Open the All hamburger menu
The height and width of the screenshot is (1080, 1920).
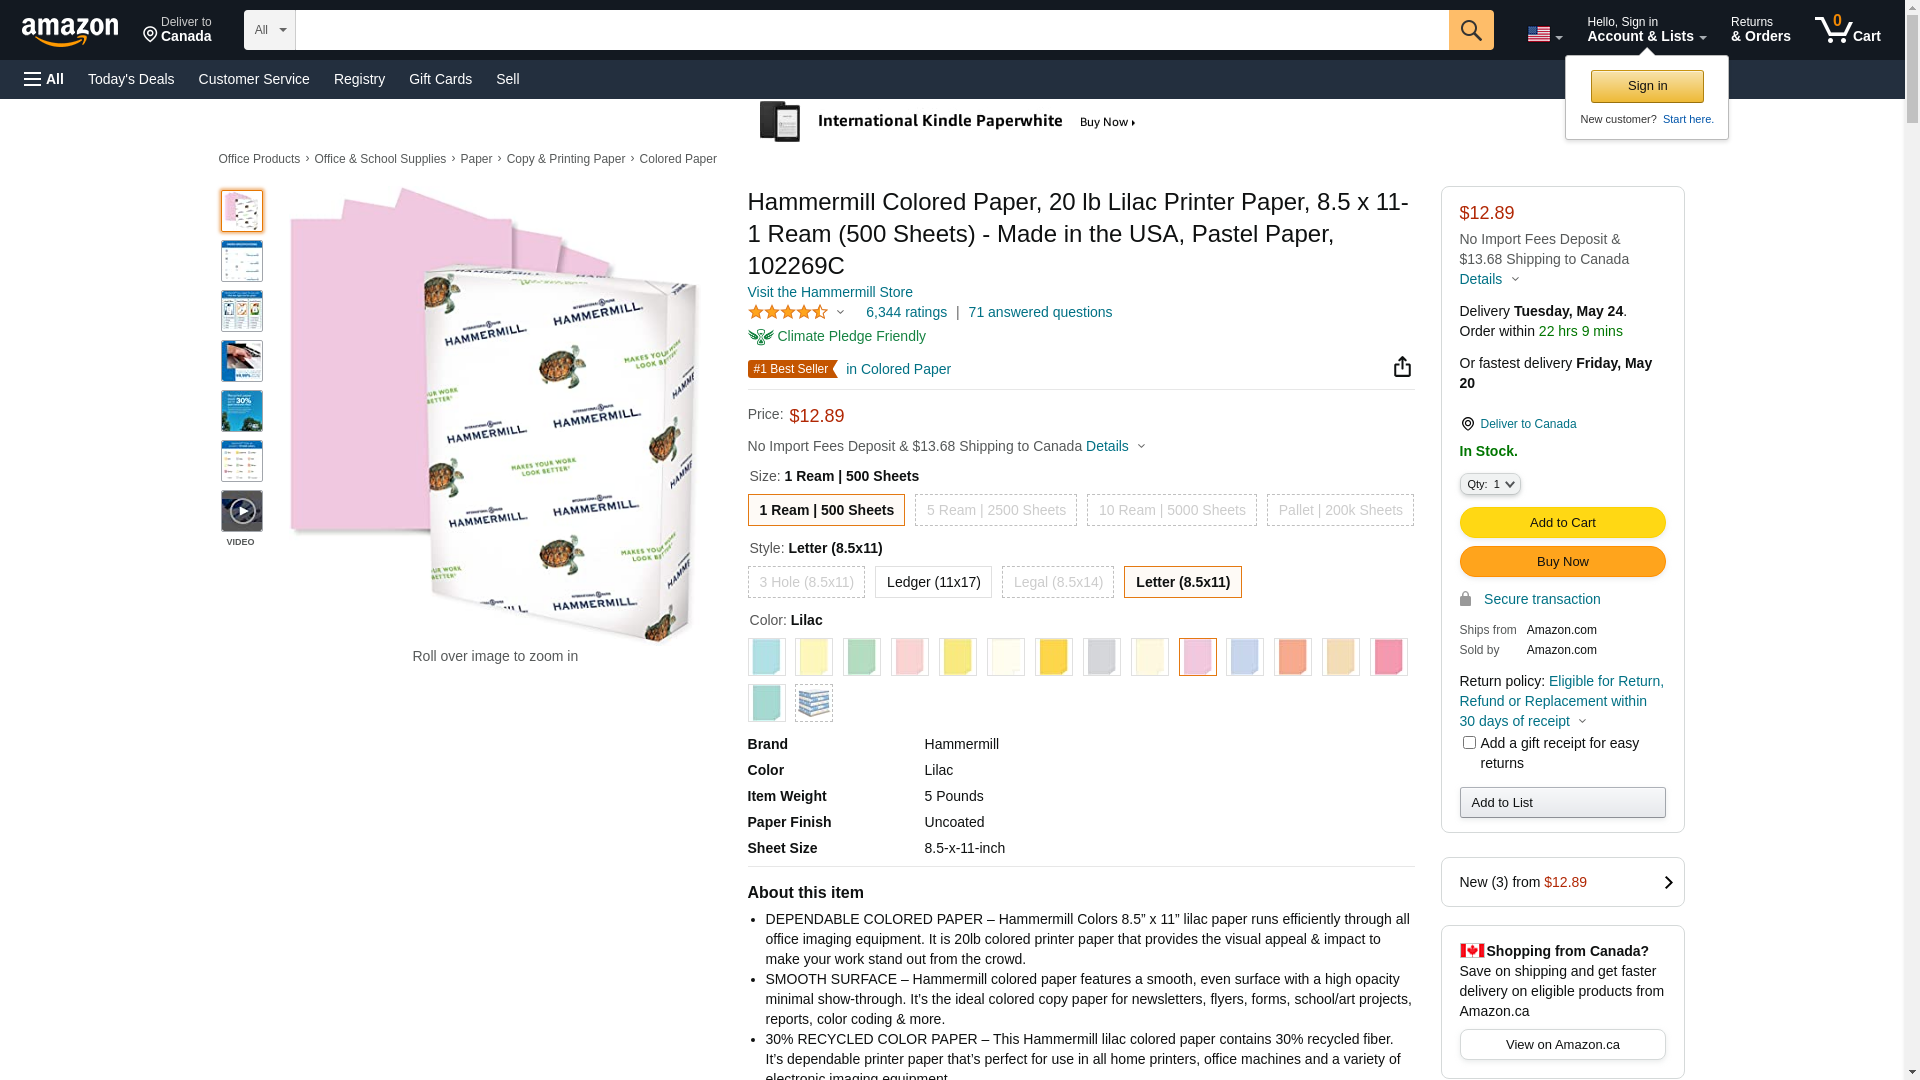coord(44,79)
